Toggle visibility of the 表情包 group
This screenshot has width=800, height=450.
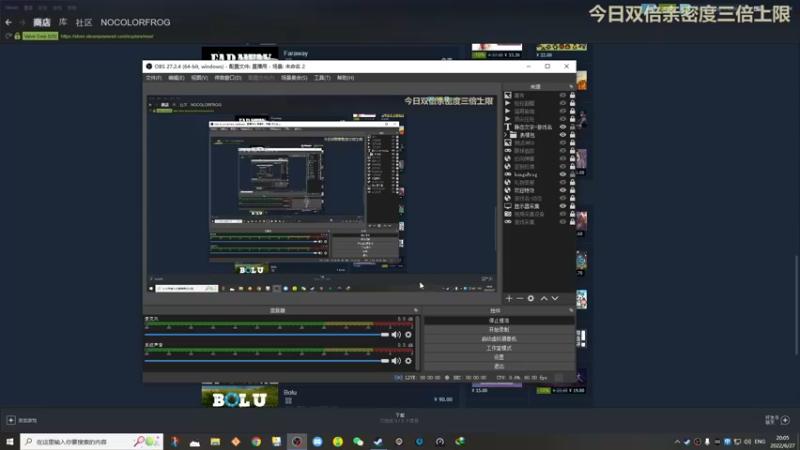[x=563, y=135]
